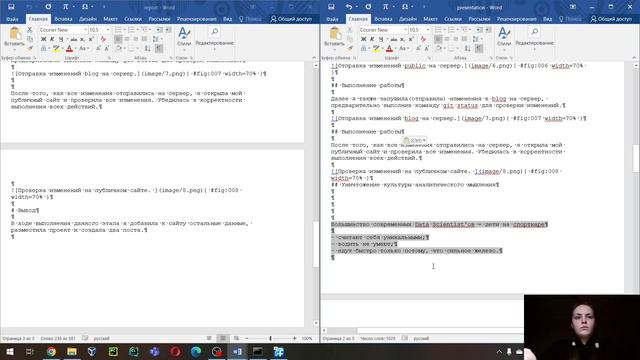Open Файл tab in the report window
The image size is (640, 360).
click(12, 19)
